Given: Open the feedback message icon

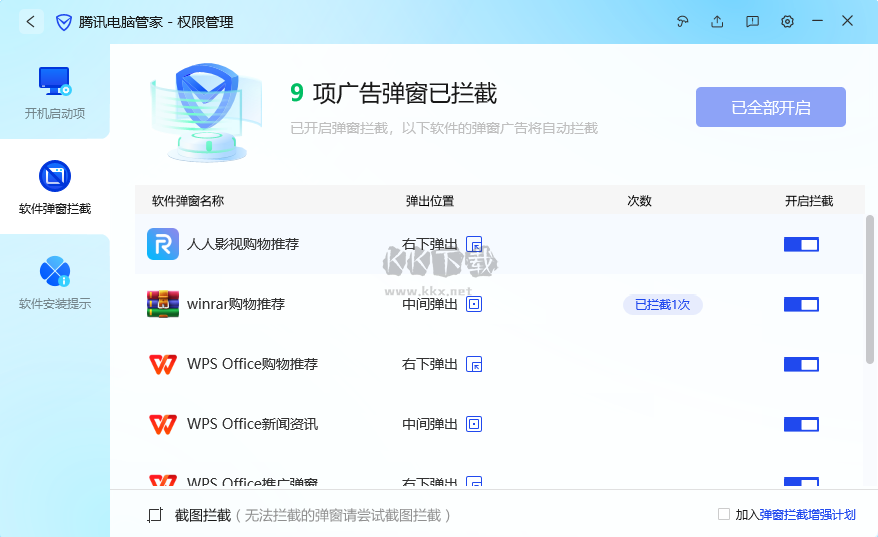Looking at the screenshot, I should click(752, 22).
